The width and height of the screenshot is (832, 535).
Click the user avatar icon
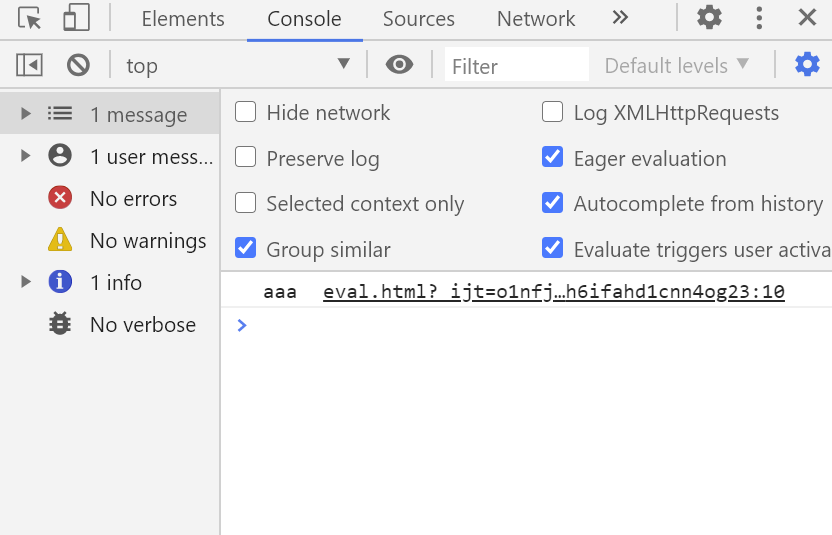pyautogui.click(x=60, y=156)
